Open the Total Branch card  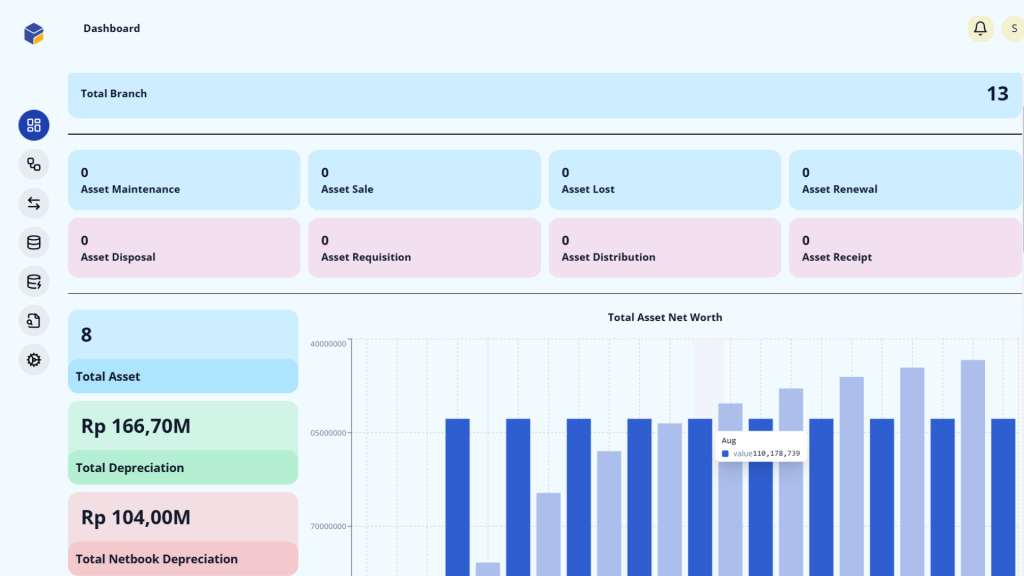point(545,95)
